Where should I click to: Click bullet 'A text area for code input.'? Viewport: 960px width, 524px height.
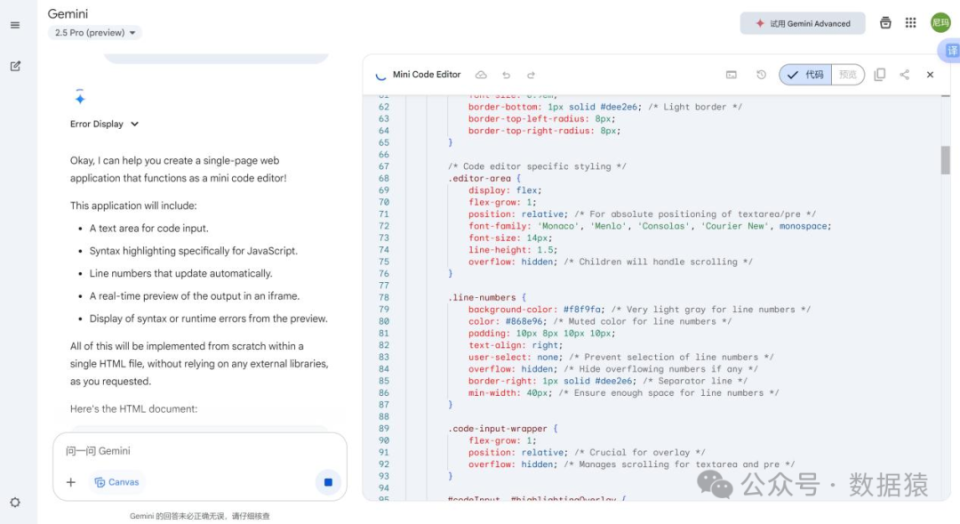coord(149,228)
